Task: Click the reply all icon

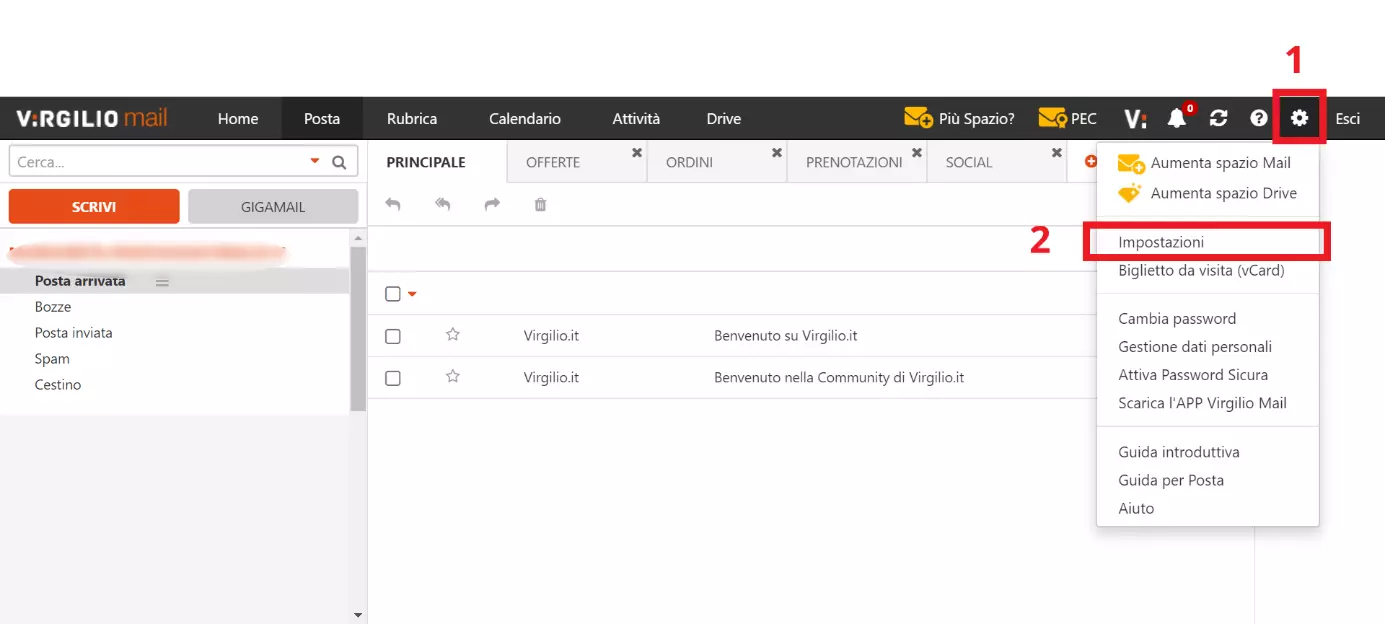Action: [x=442, y=204]
